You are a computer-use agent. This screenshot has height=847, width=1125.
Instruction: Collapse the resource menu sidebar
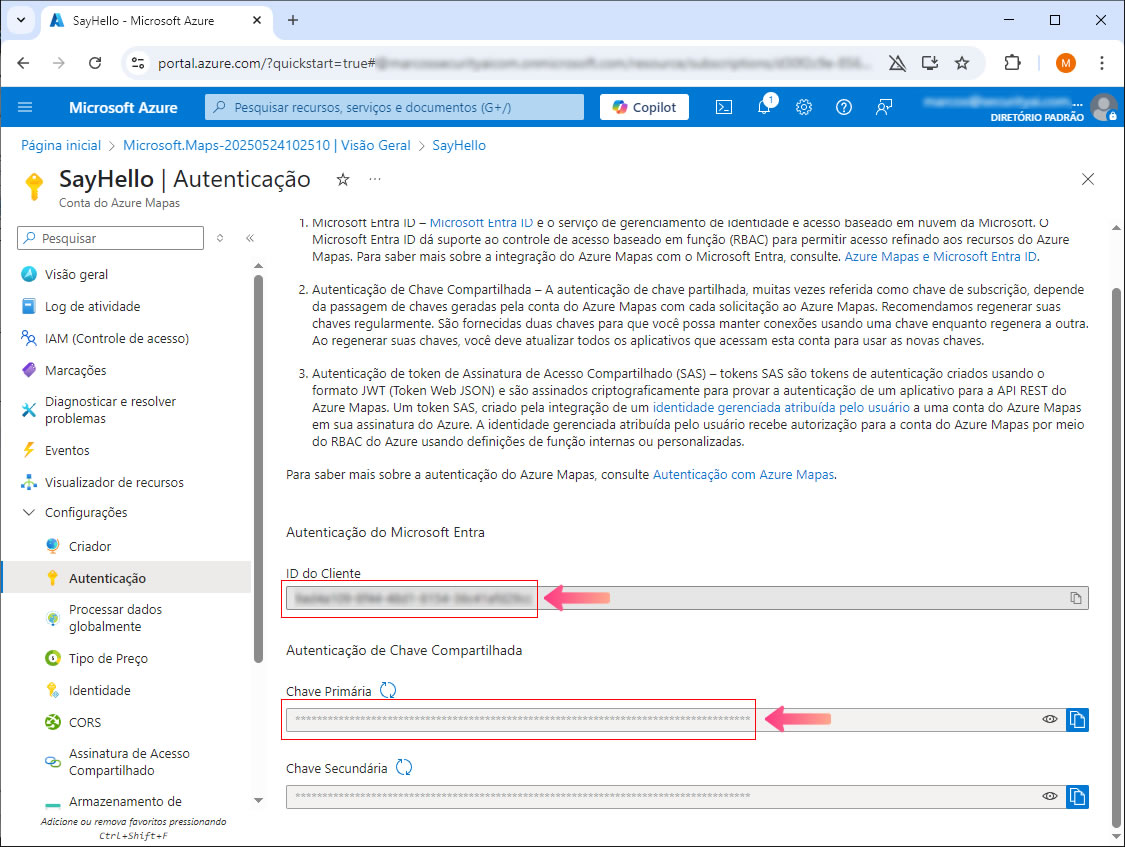(x=250, y=238)
